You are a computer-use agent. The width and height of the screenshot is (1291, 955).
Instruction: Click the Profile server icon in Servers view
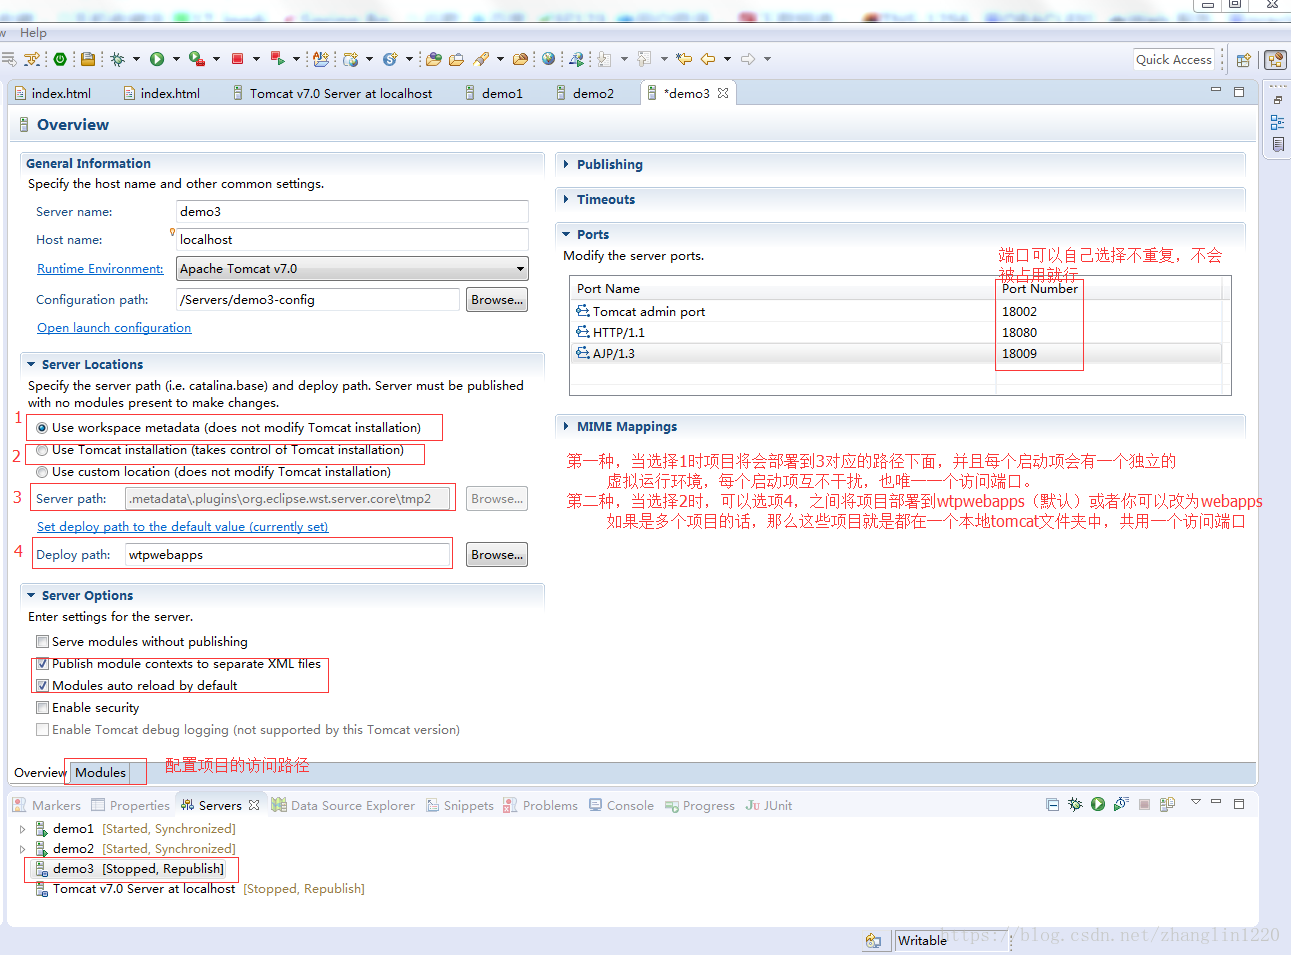click(x=1121, y=804)
